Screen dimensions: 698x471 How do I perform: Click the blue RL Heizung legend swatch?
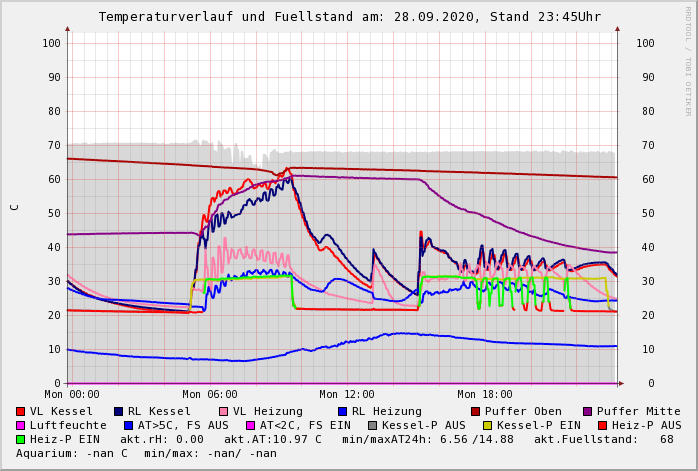(x=342, y=411)
